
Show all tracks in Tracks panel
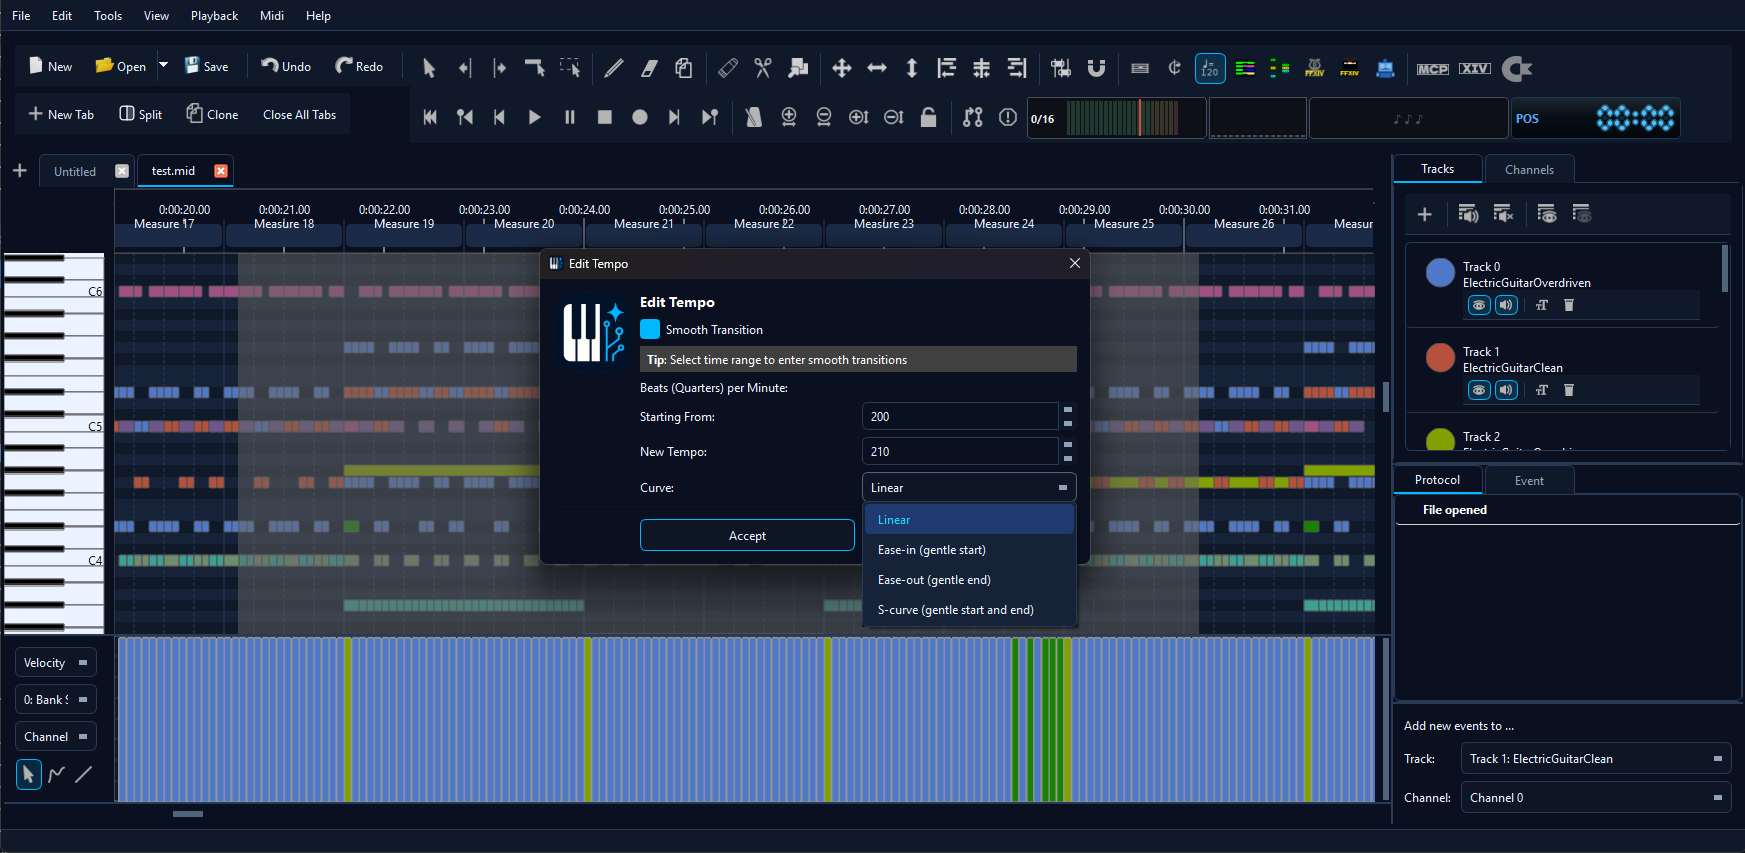click(1547, 214)
